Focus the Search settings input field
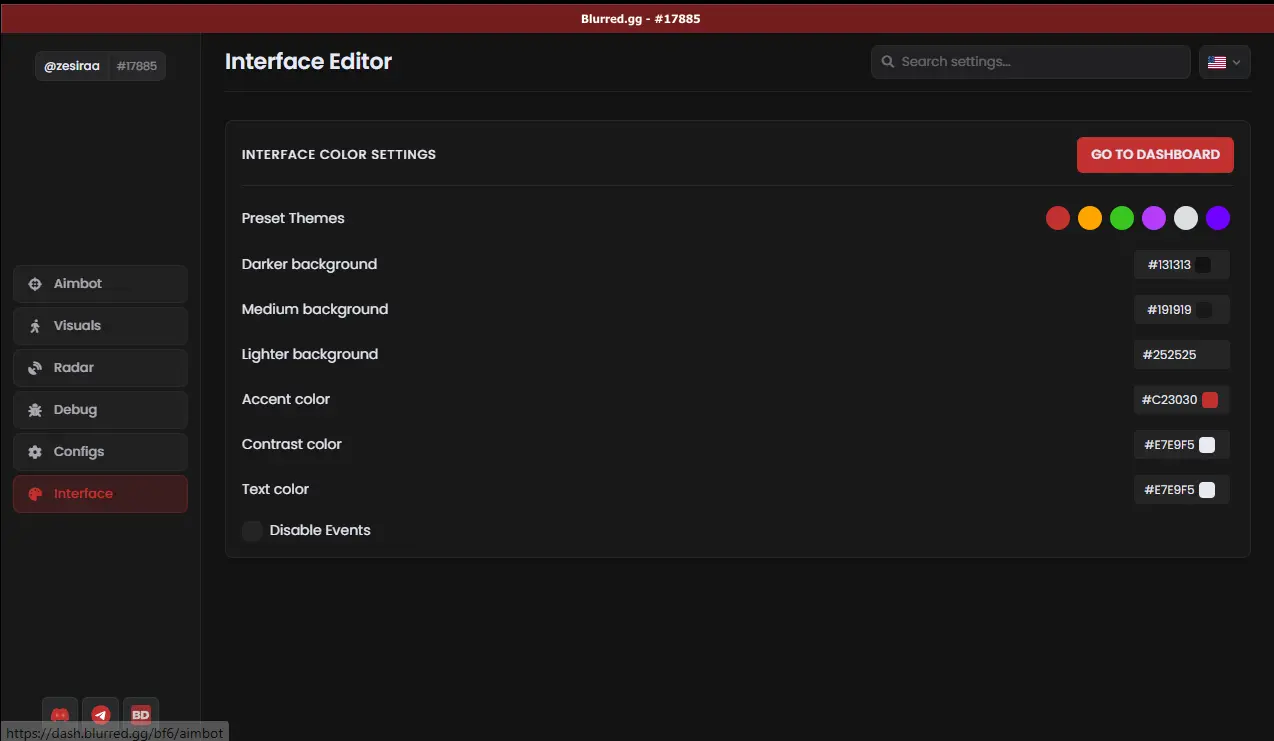The image size is (1274, 741). [x=1040, y=62]
